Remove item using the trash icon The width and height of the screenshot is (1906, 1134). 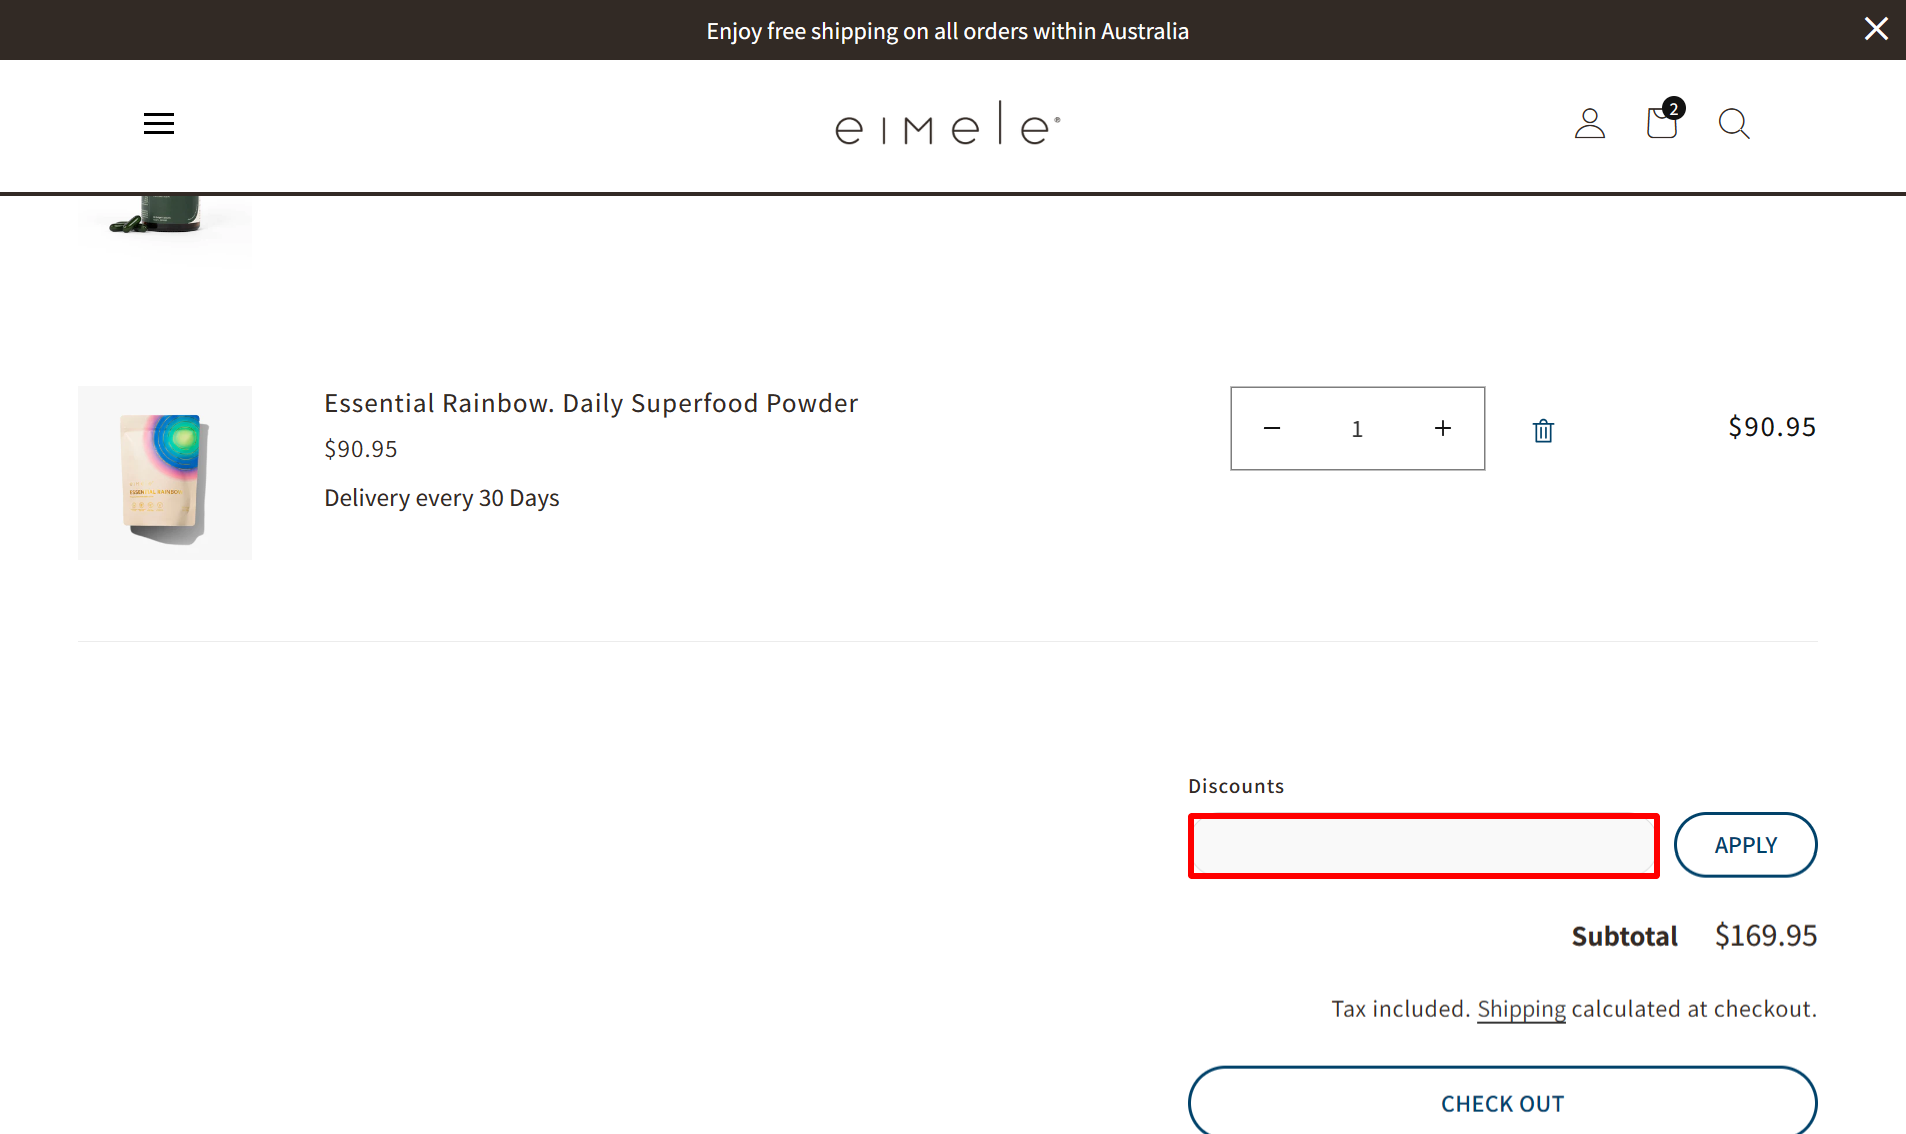pos(1542,429)
